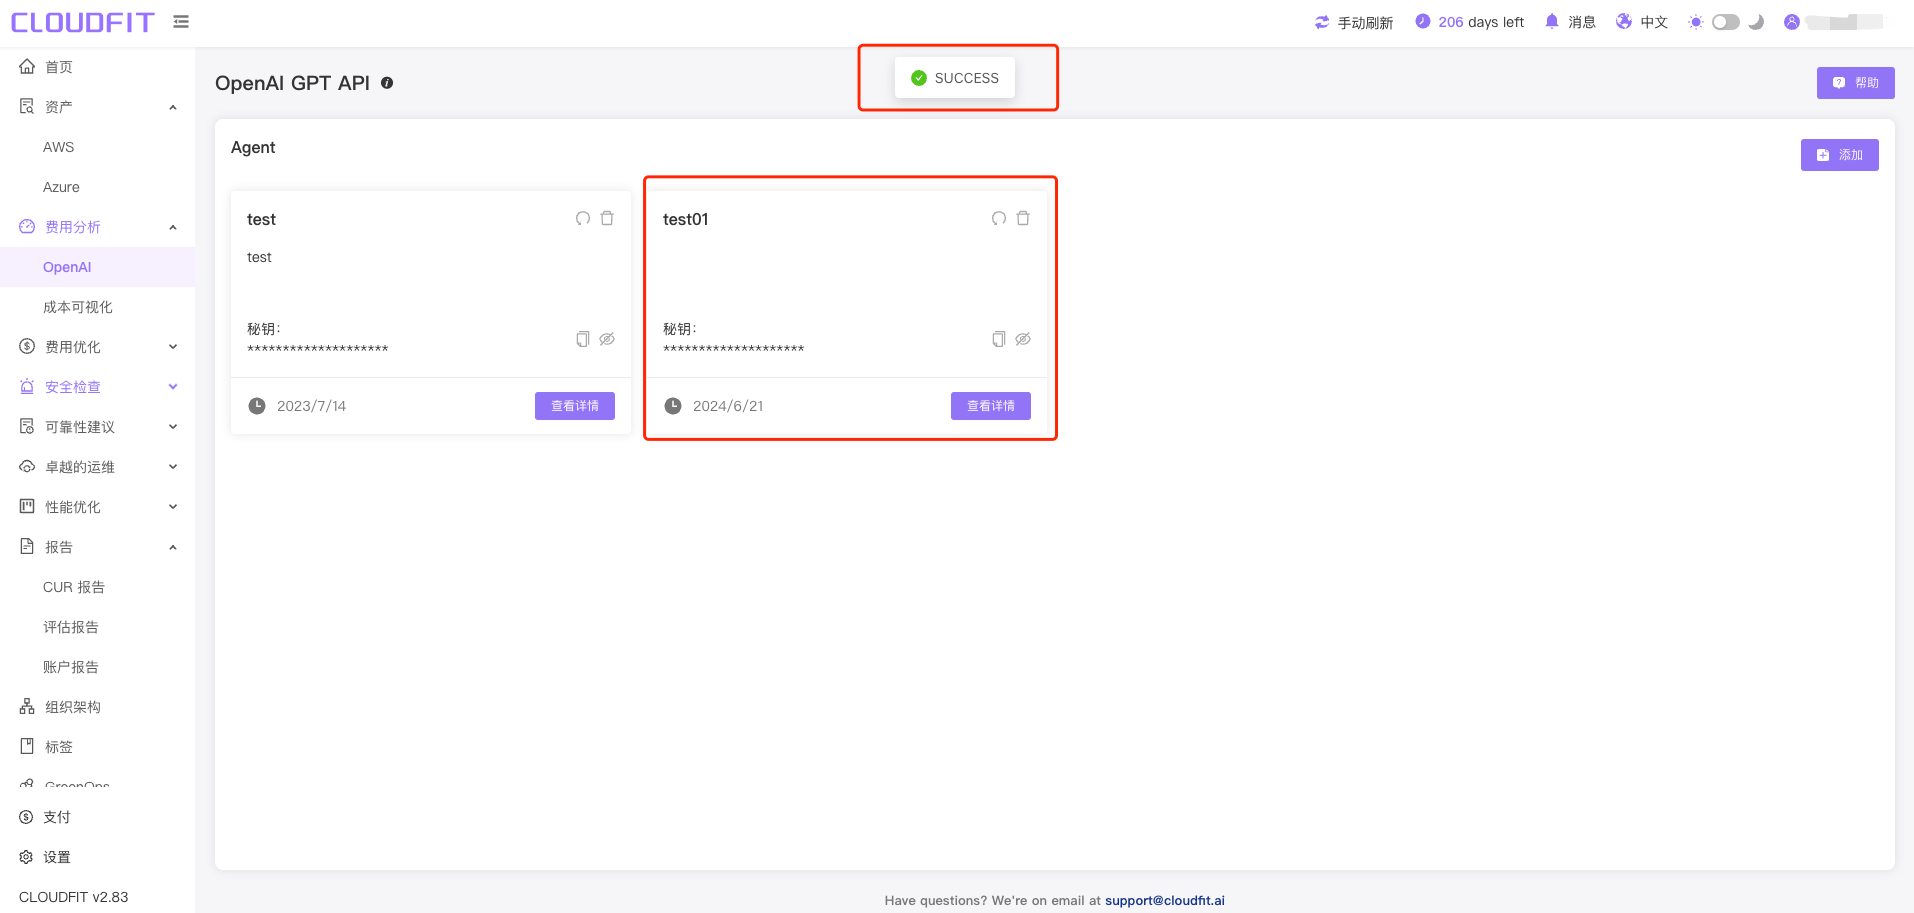Click the SUCCESS notification toast
Screen dimensions: 1914x913
955,78
